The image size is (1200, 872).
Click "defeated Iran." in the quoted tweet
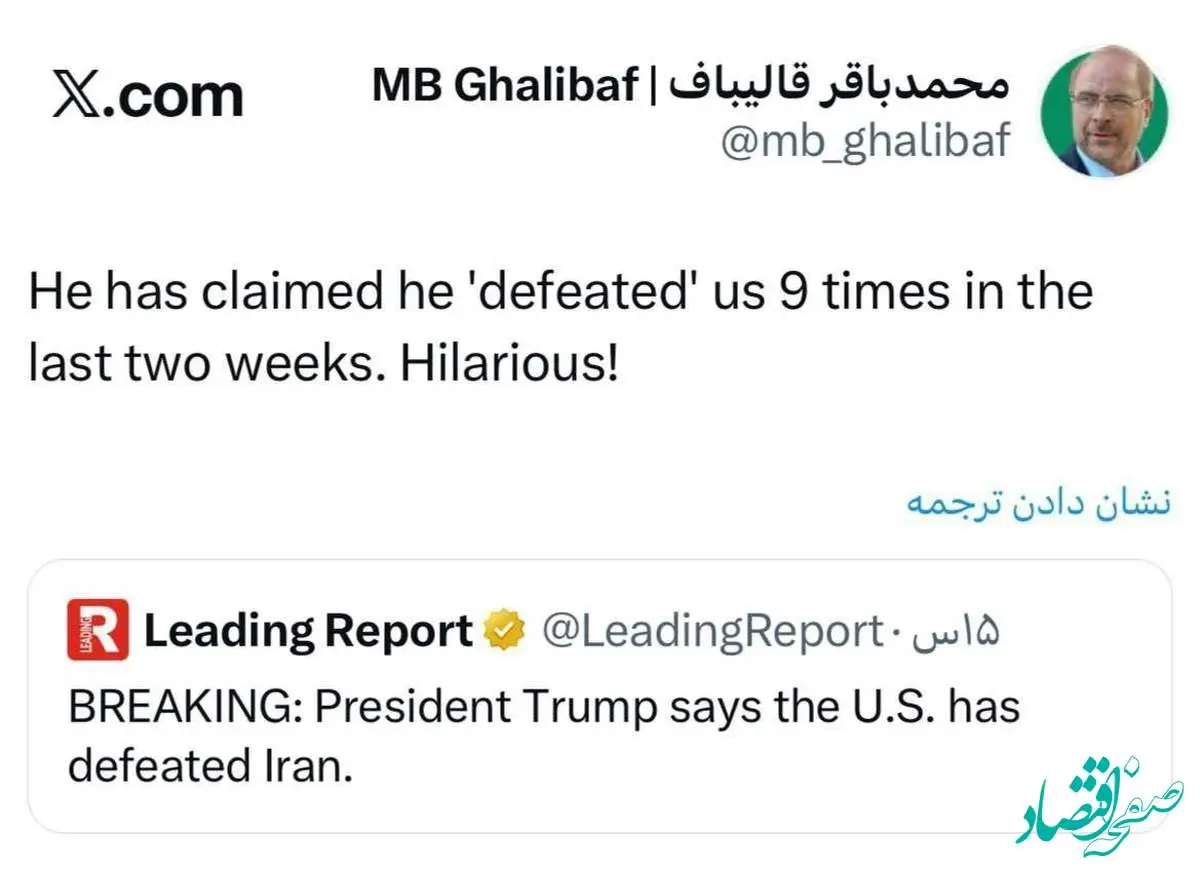pos(211,767)
